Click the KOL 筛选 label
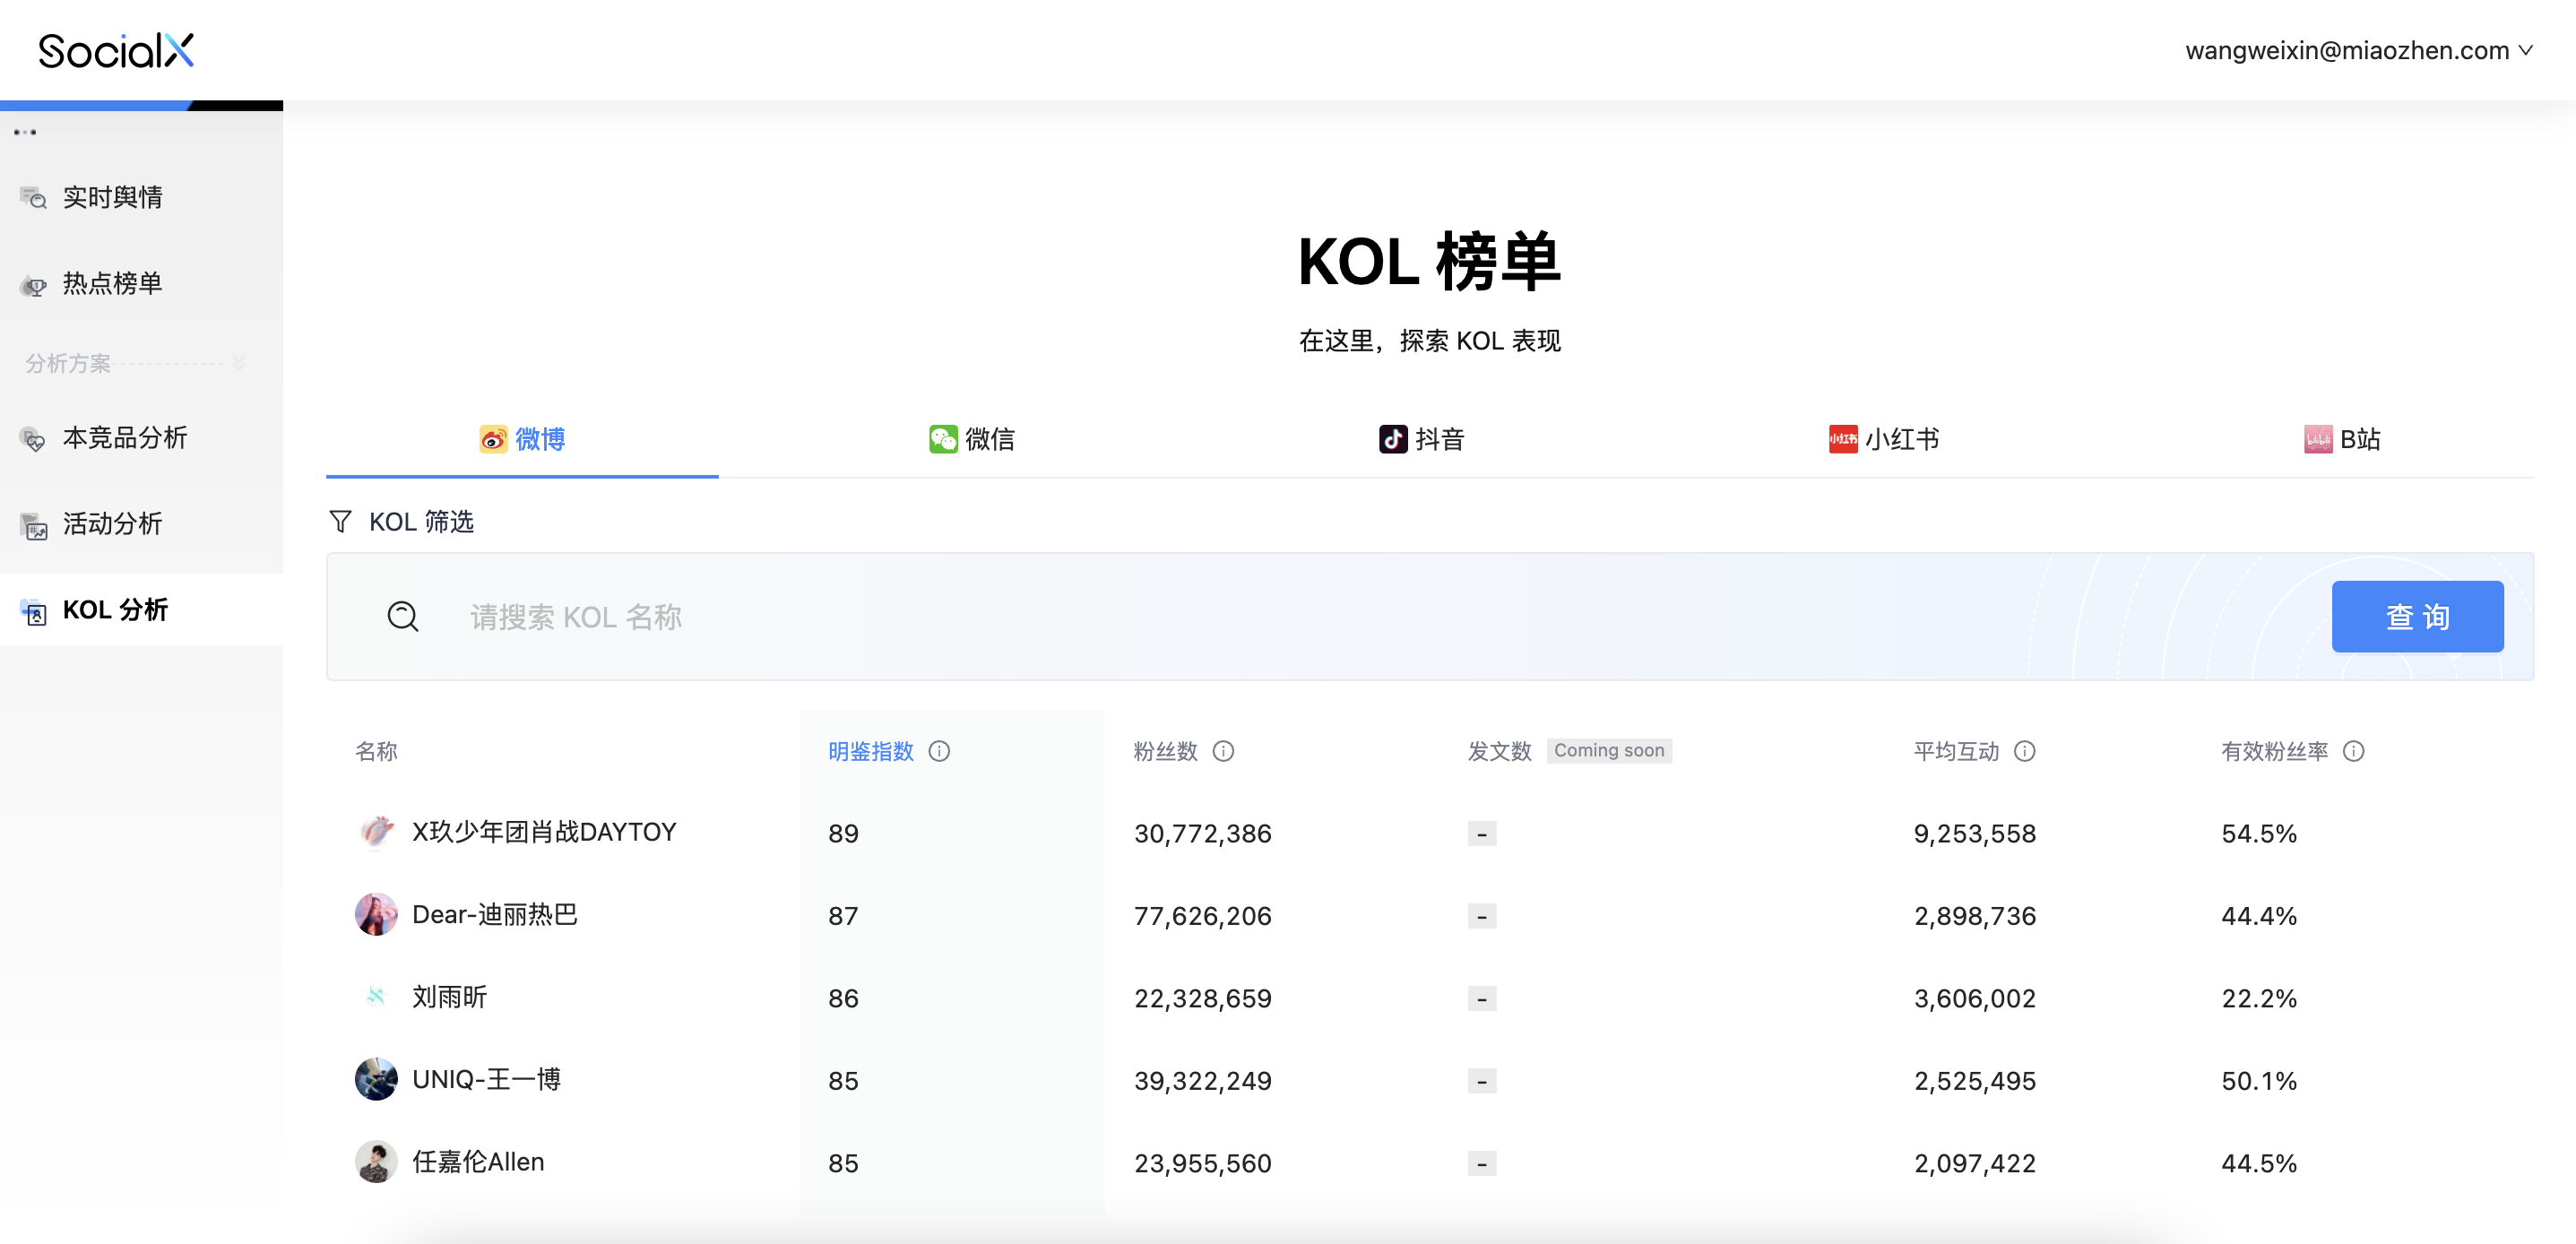This screenshot has height=1244, width=2576. pos(421,521)
